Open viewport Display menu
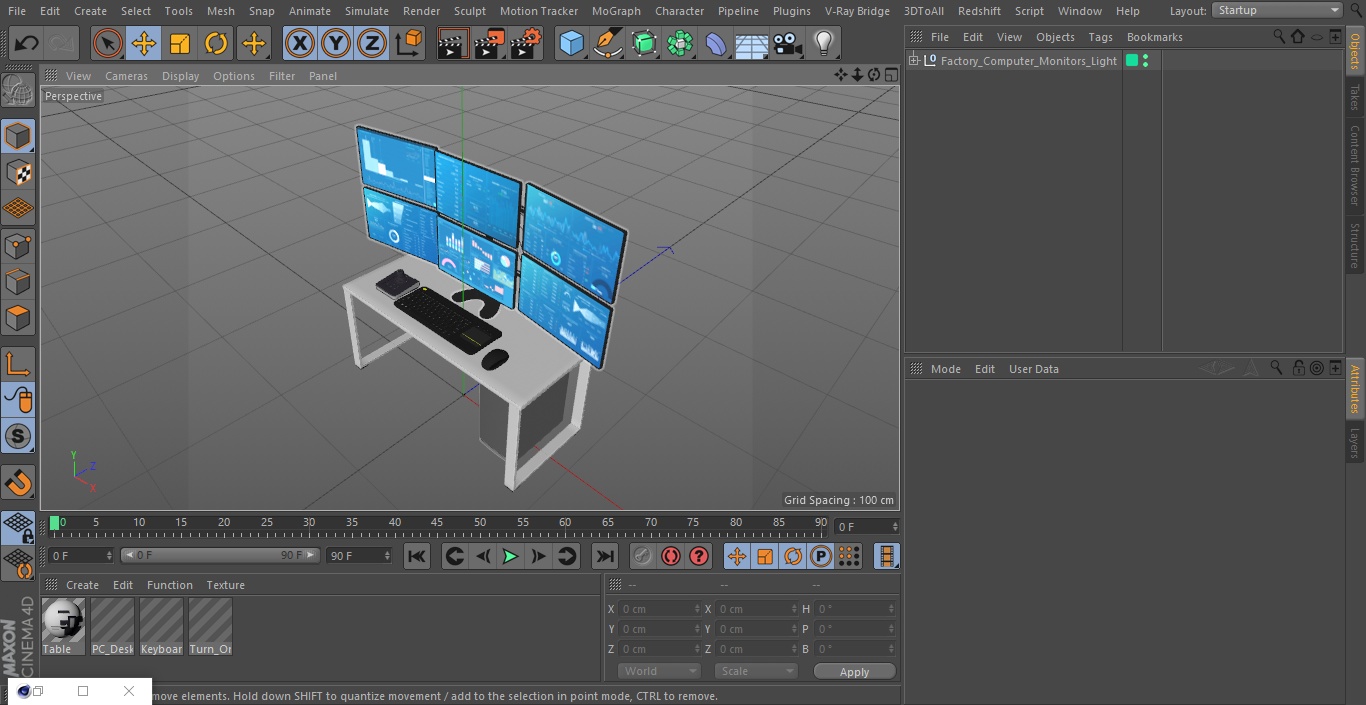The image size is (1366, 705). click(180, 76)
